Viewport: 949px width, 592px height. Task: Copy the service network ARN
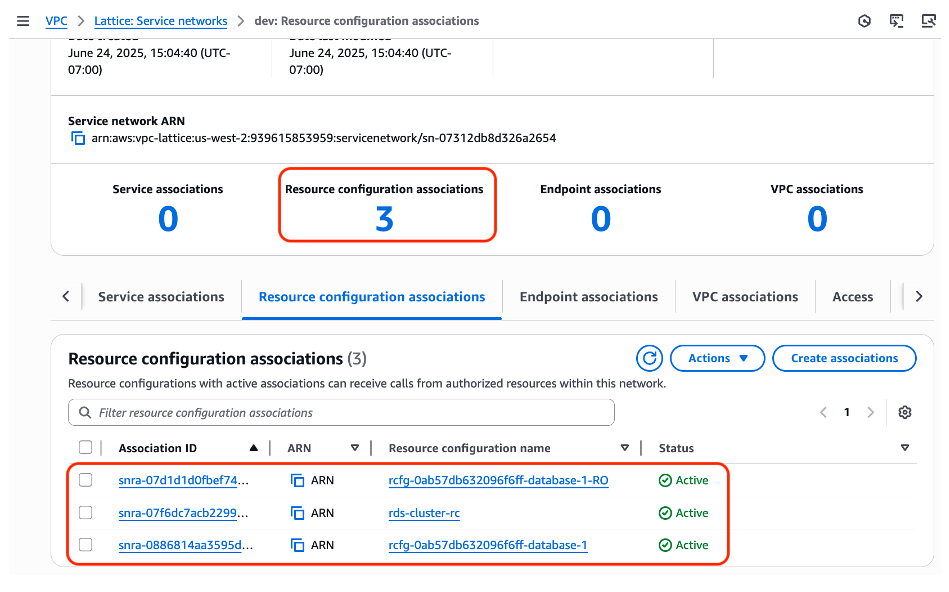[x=78, y=138]
